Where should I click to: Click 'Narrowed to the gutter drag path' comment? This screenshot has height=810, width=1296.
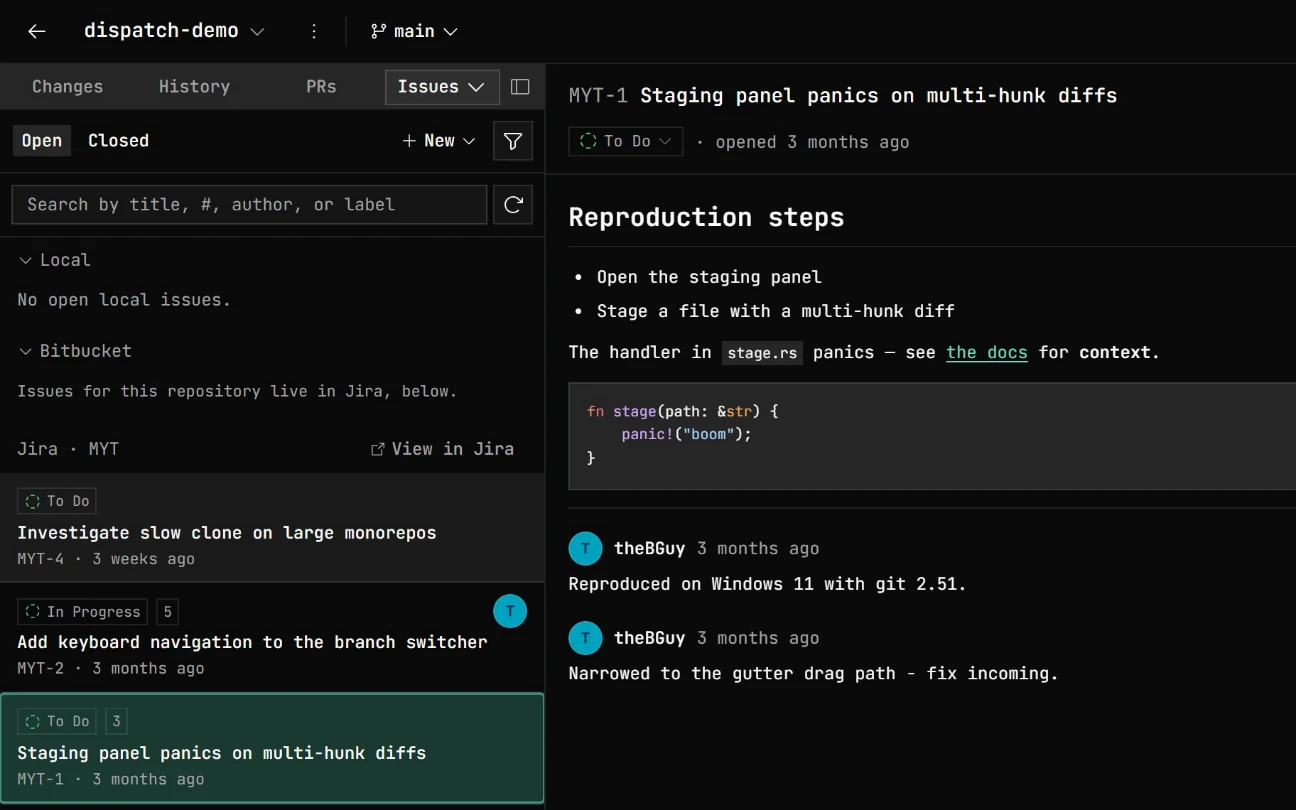pyautogui.click(x=813, y=674)
